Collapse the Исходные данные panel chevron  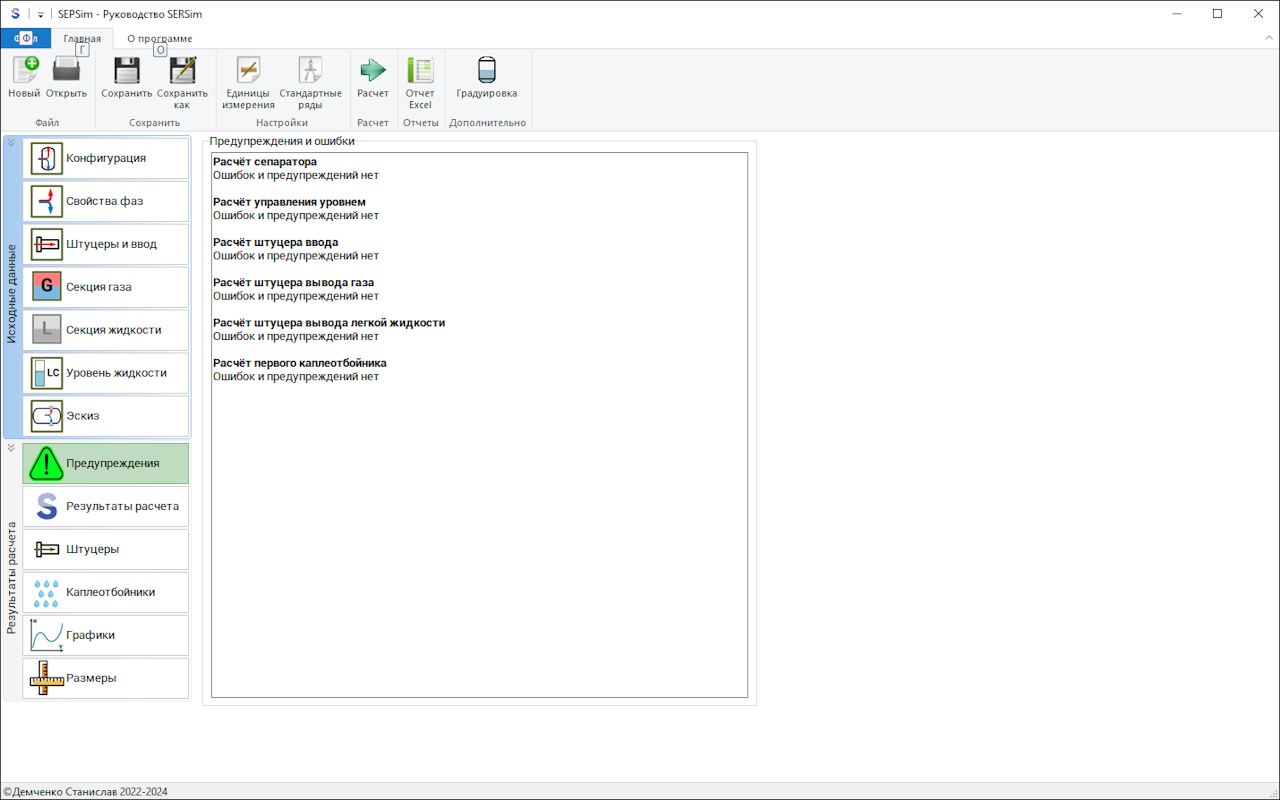[11, 143]
